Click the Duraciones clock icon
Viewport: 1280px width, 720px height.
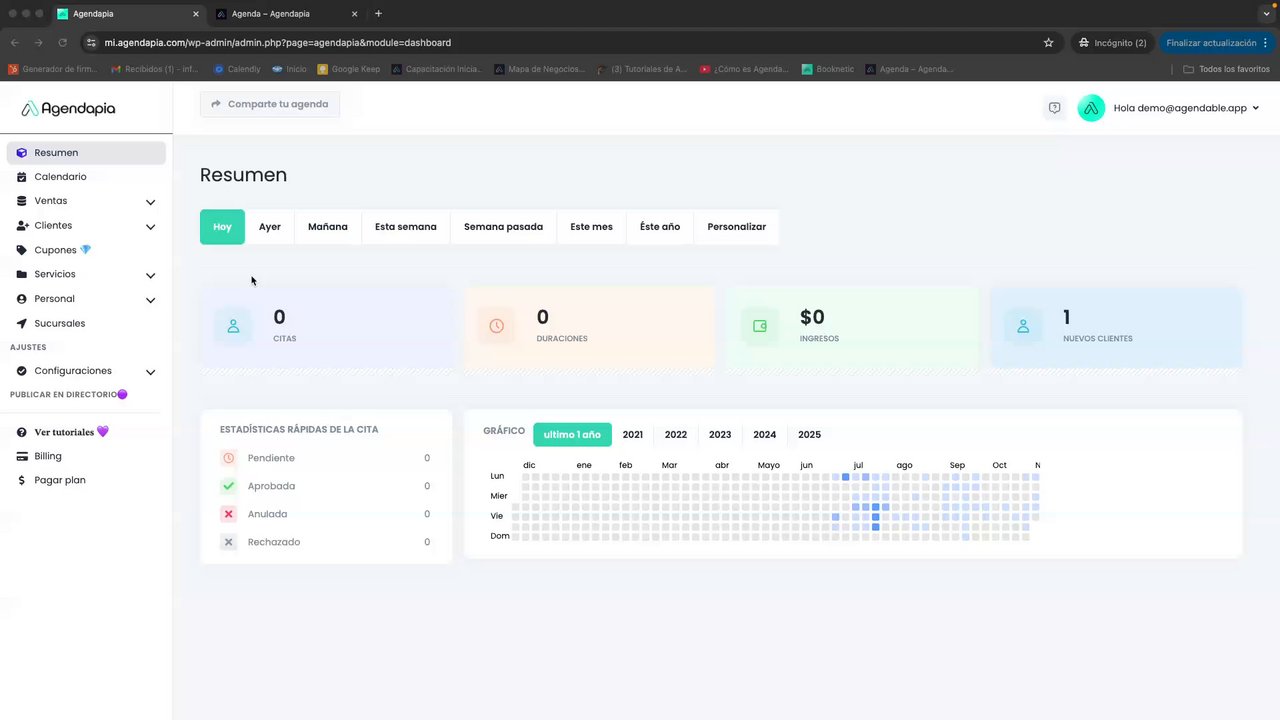click(497, 326)
